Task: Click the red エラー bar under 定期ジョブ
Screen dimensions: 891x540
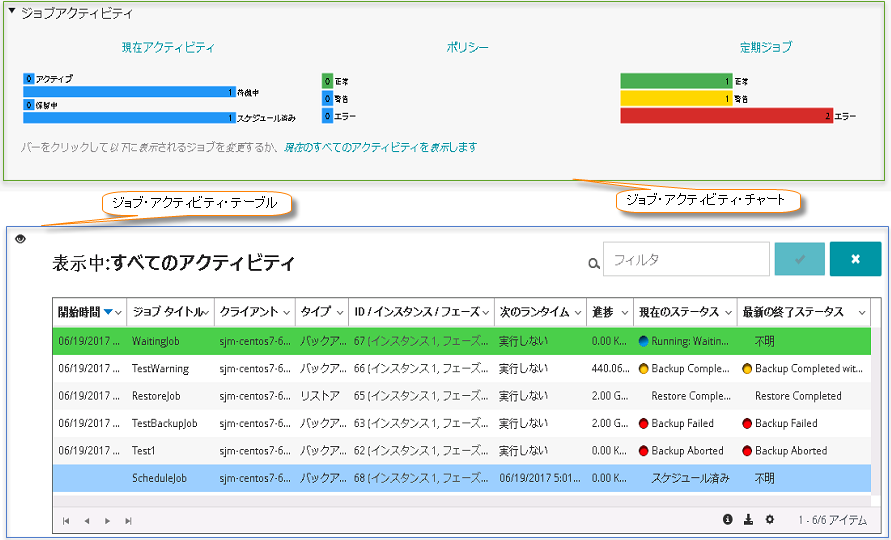Action: tap(726, 116)
